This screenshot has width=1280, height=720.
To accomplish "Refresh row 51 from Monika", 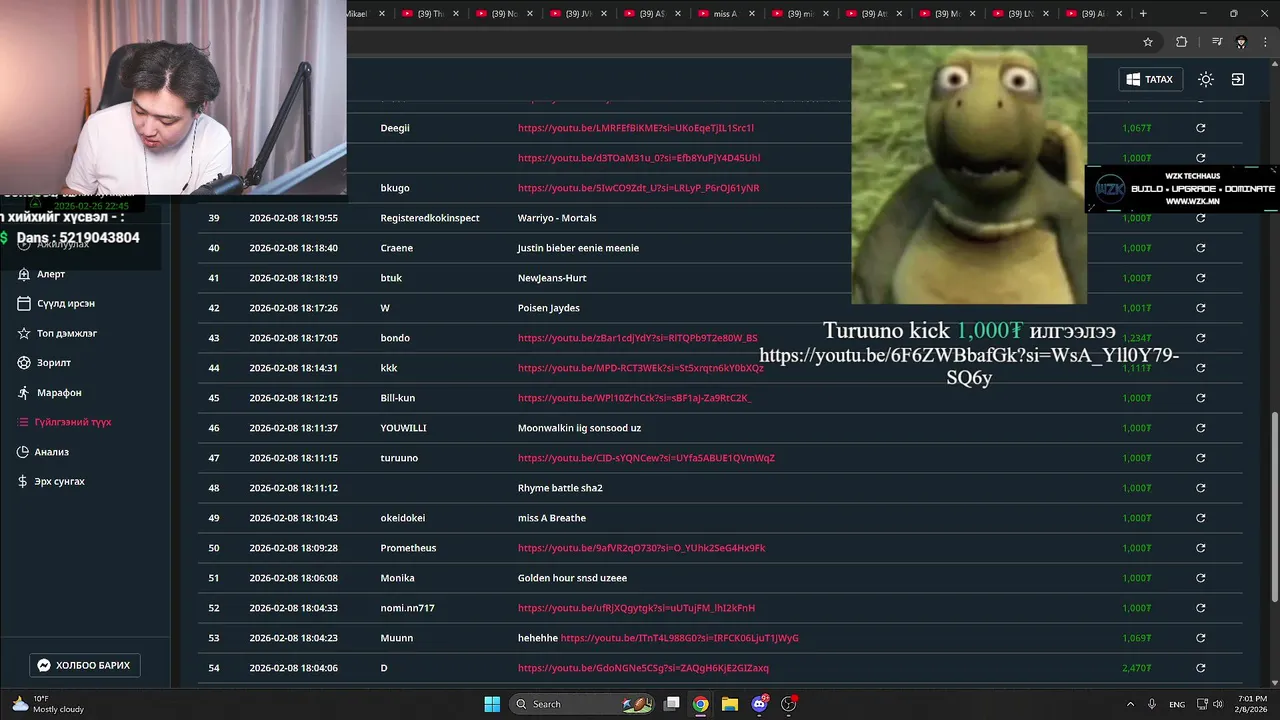I will 1200,578.
